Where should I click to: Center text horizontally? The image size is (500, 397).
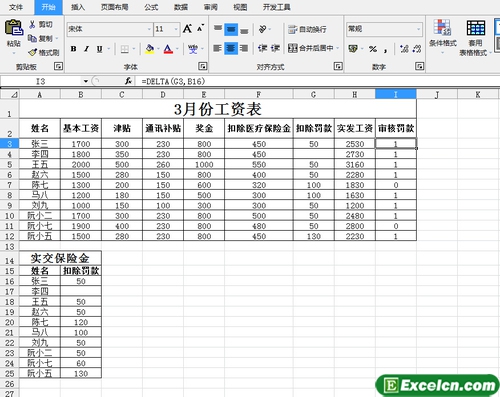[x=231, y=48]
